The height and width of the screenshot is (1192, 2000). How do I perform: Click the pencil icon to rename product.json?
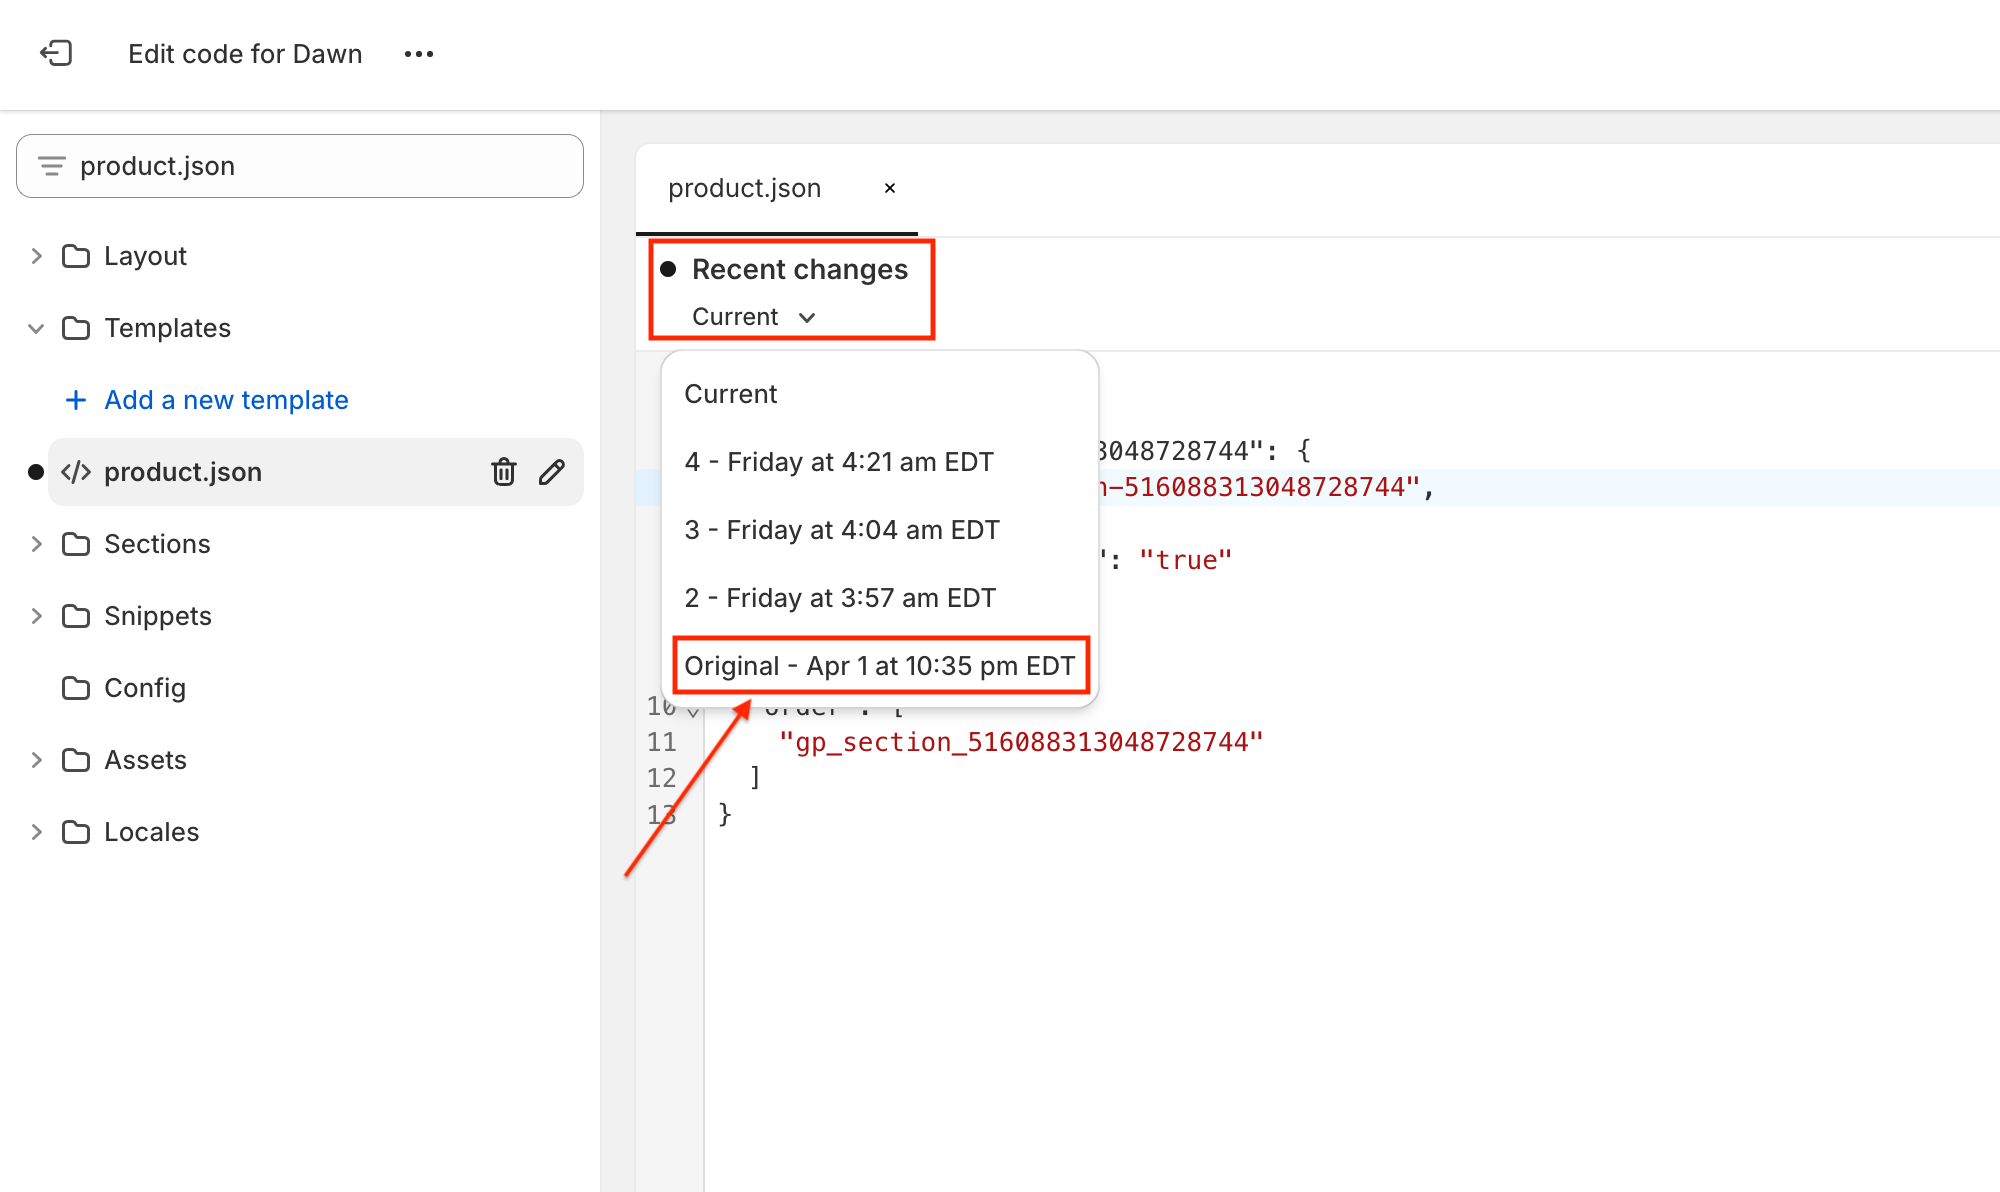551,472
